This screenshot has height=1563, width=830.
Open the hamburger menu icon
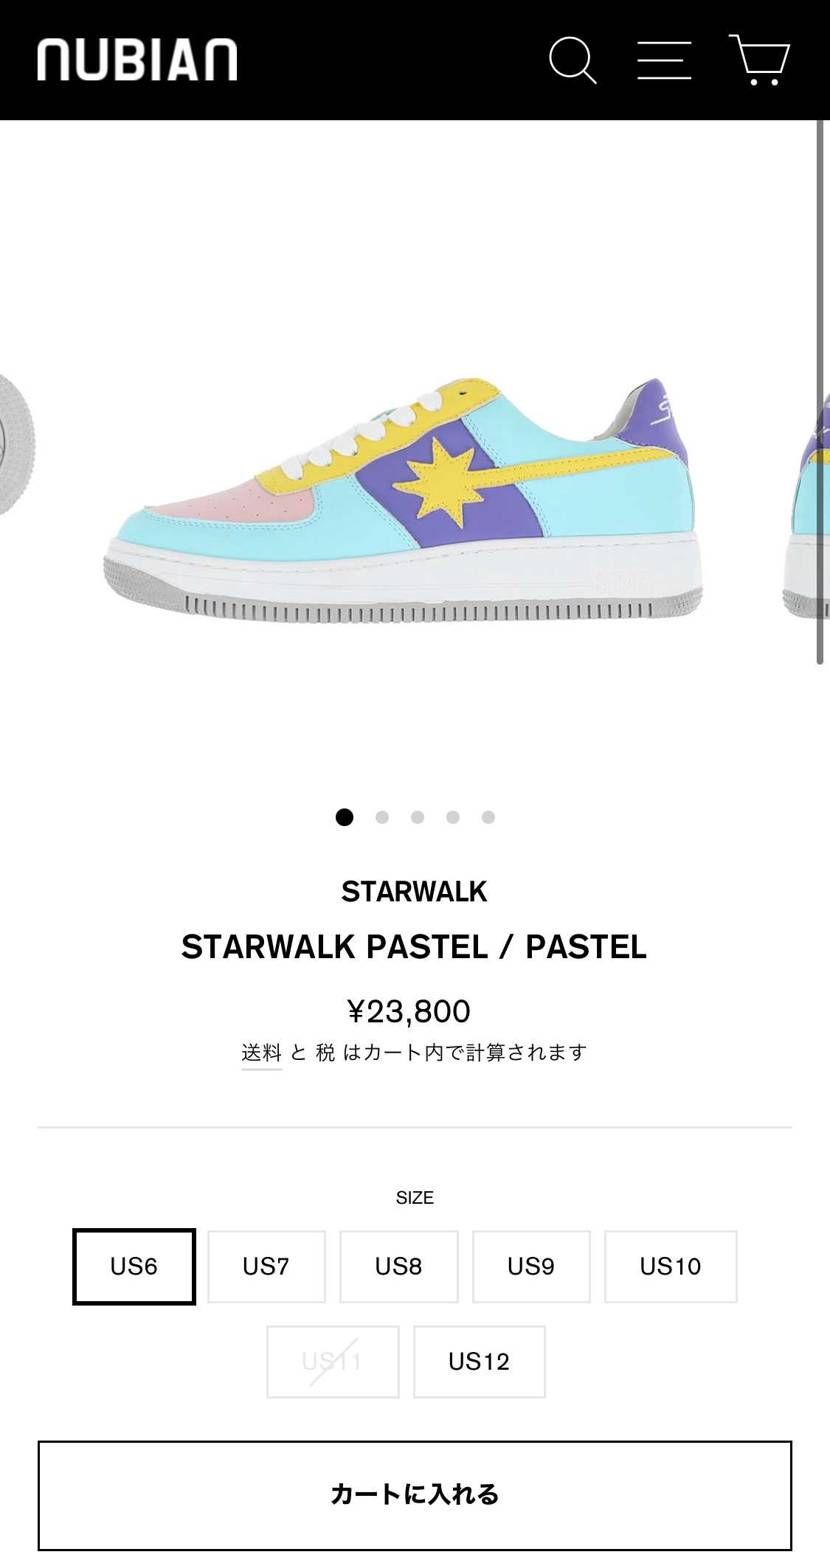click(664, 60)
